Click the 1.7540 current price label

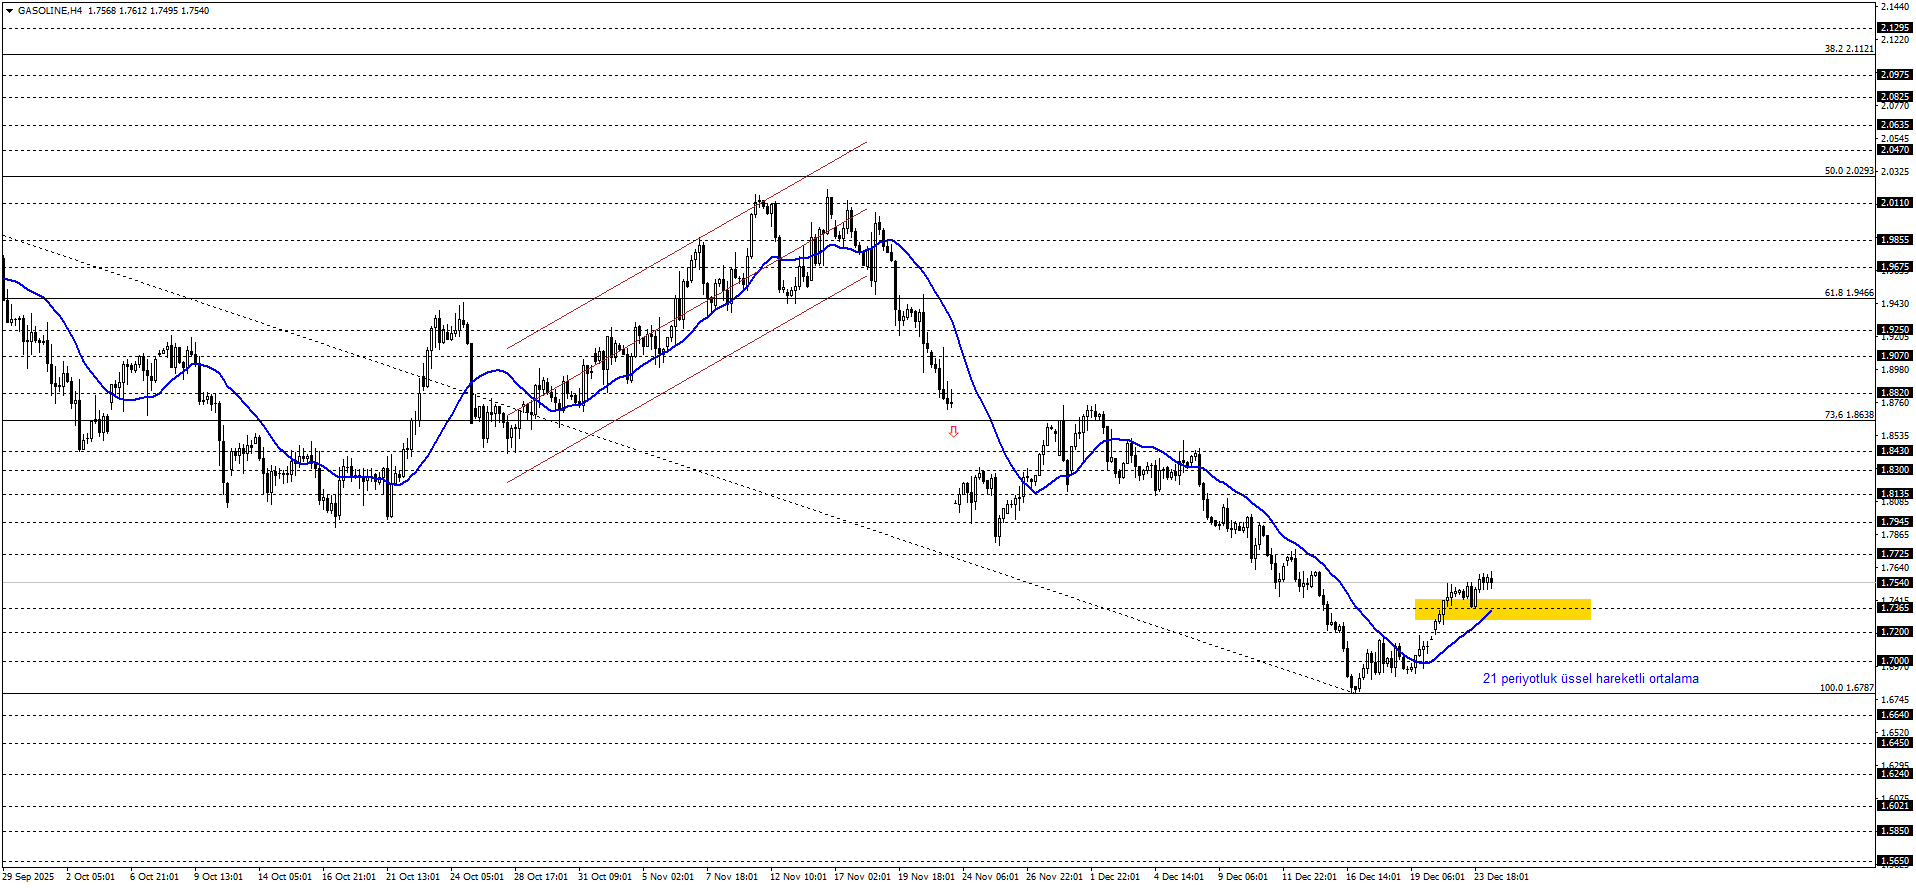pos(1894,583)
